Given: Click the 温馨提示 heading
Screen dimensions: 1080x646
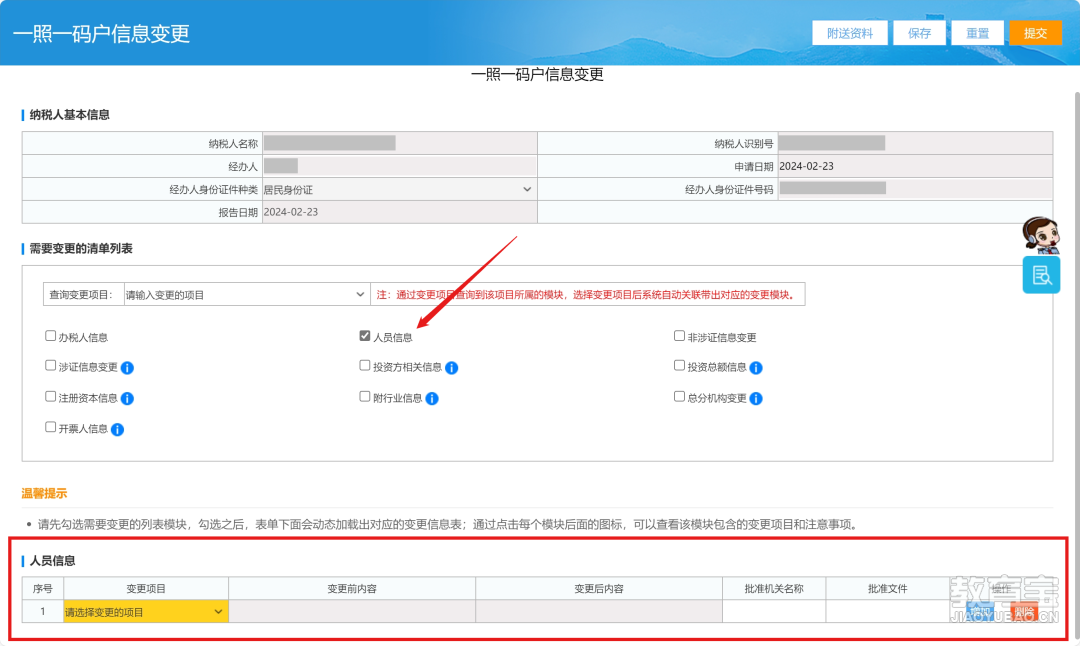Looking at the screenshot, I should tap(44, 493).
